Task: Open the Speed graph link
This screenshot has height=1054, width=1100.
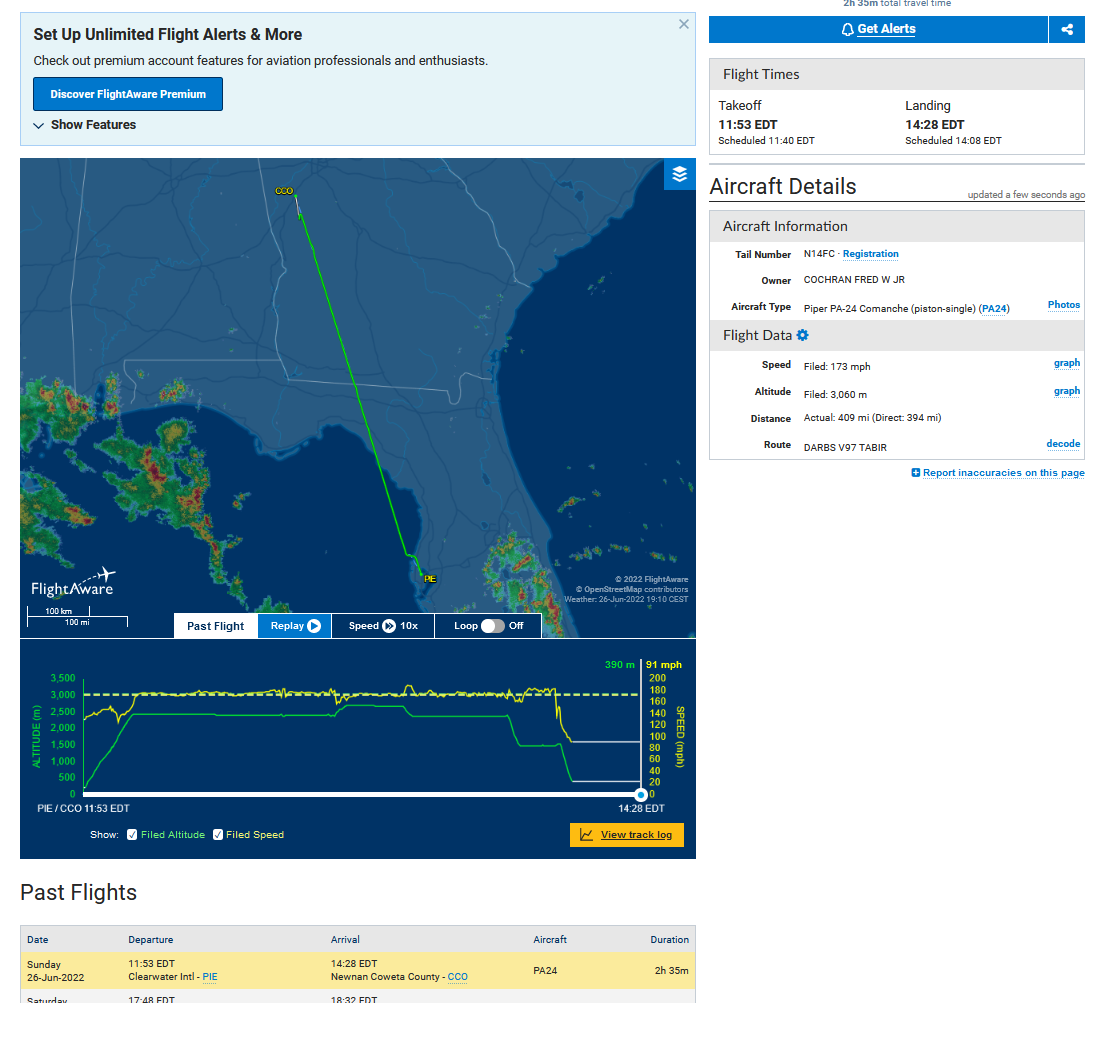Action: click(1066, 364)
